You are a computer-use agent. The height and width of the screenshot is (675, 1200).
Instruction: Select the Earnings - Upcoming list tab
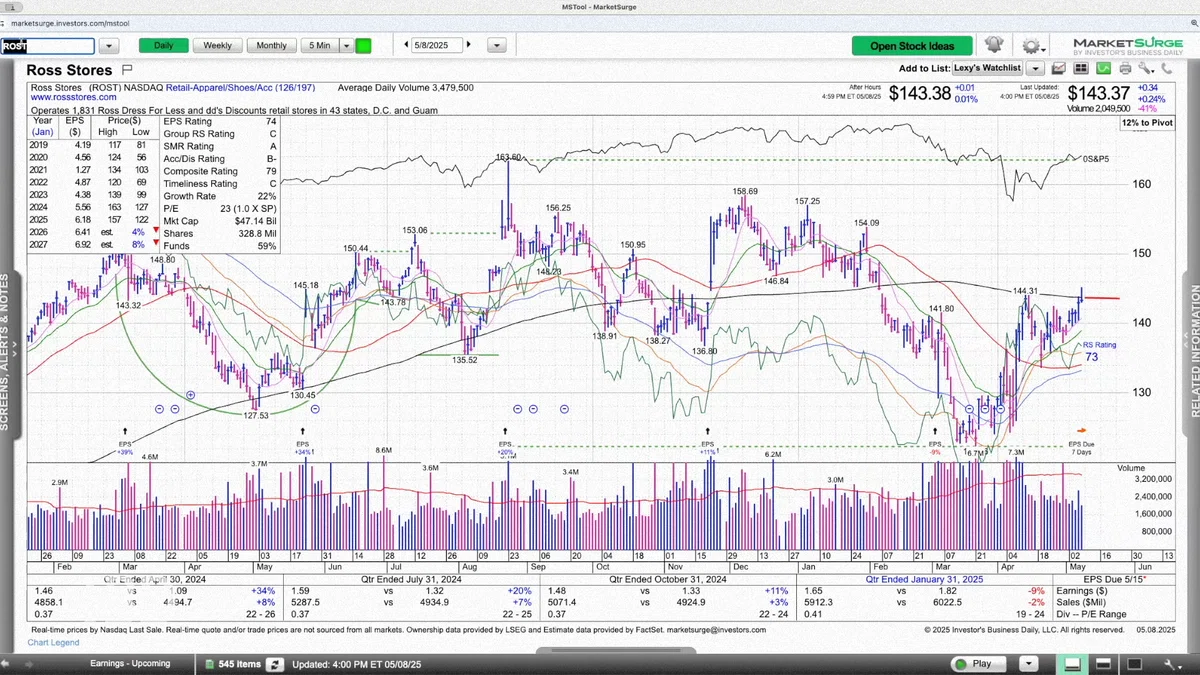click(130, 664)
